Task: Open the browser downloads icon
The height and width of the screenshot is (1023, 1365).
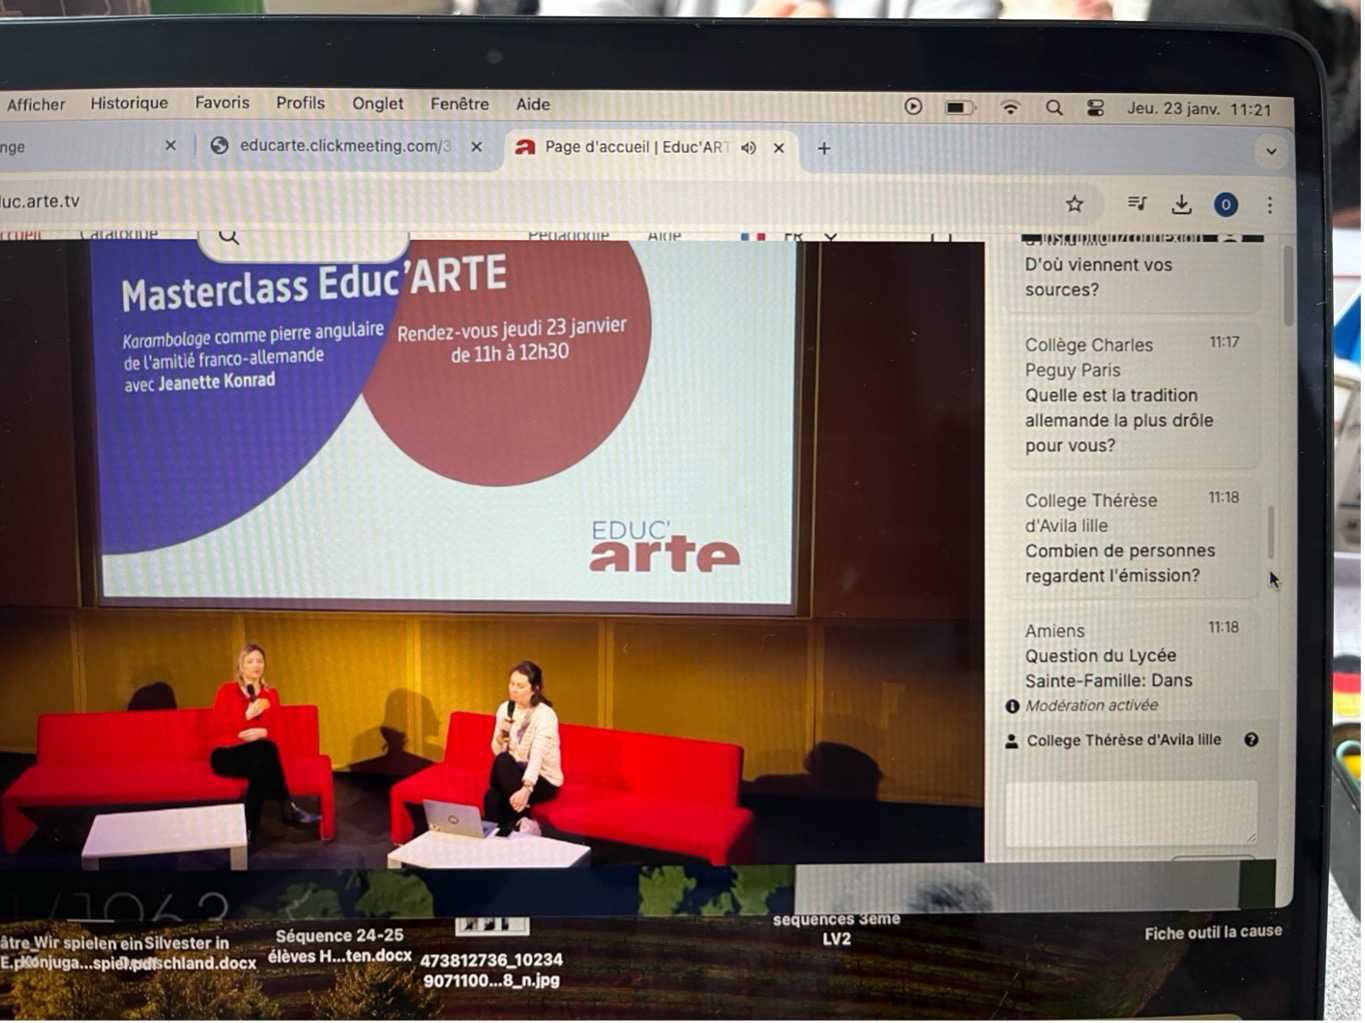Action: [1181, 204]
